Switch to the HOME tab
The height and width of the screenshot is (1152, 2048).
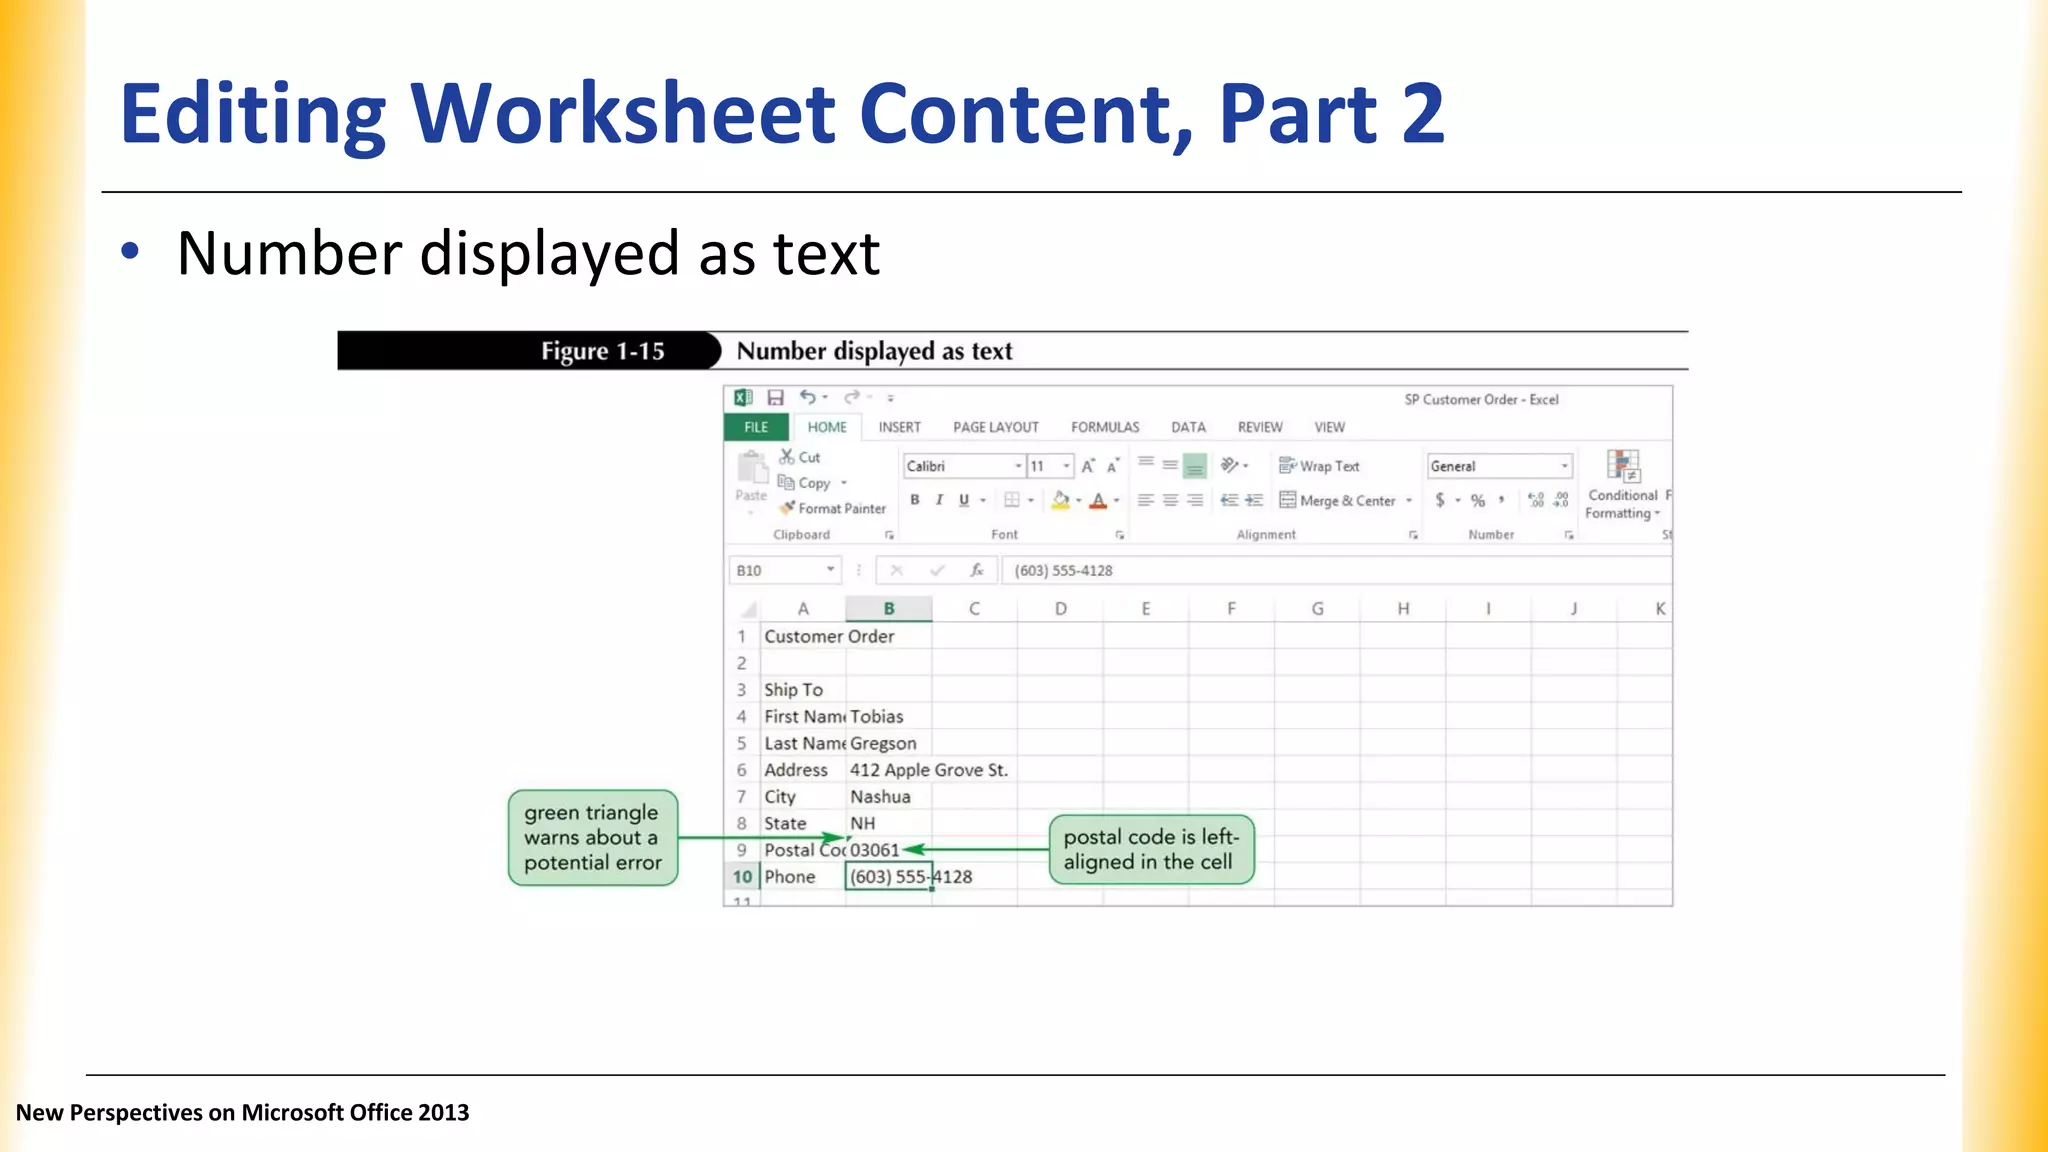pos(827,427)
